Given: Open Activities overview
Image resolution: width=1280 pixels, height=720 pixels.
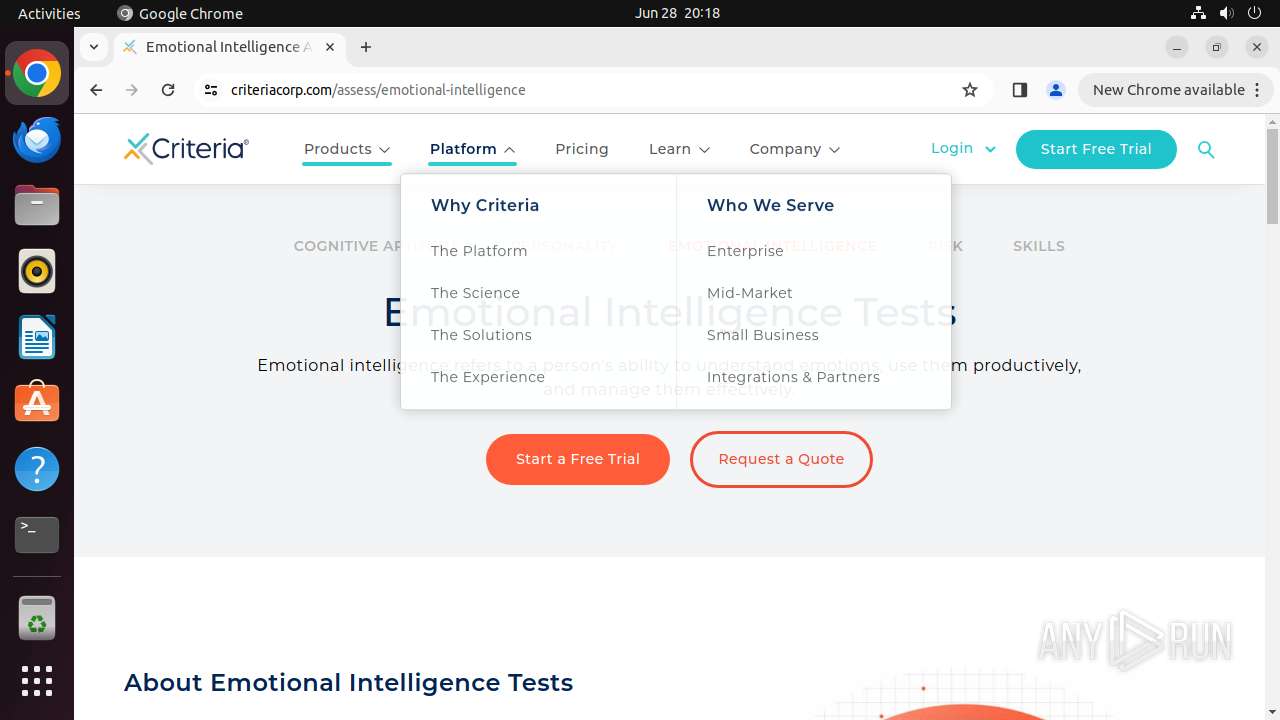Looking at the screenshot, I should [x=49, y=13].
